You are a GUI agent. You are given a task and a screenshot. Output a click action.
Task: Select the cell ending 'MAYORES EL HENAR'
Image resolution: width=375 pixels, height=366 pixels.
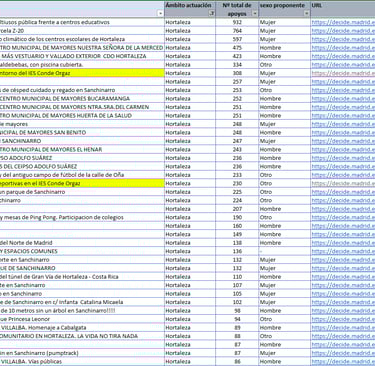pos(82,150)
